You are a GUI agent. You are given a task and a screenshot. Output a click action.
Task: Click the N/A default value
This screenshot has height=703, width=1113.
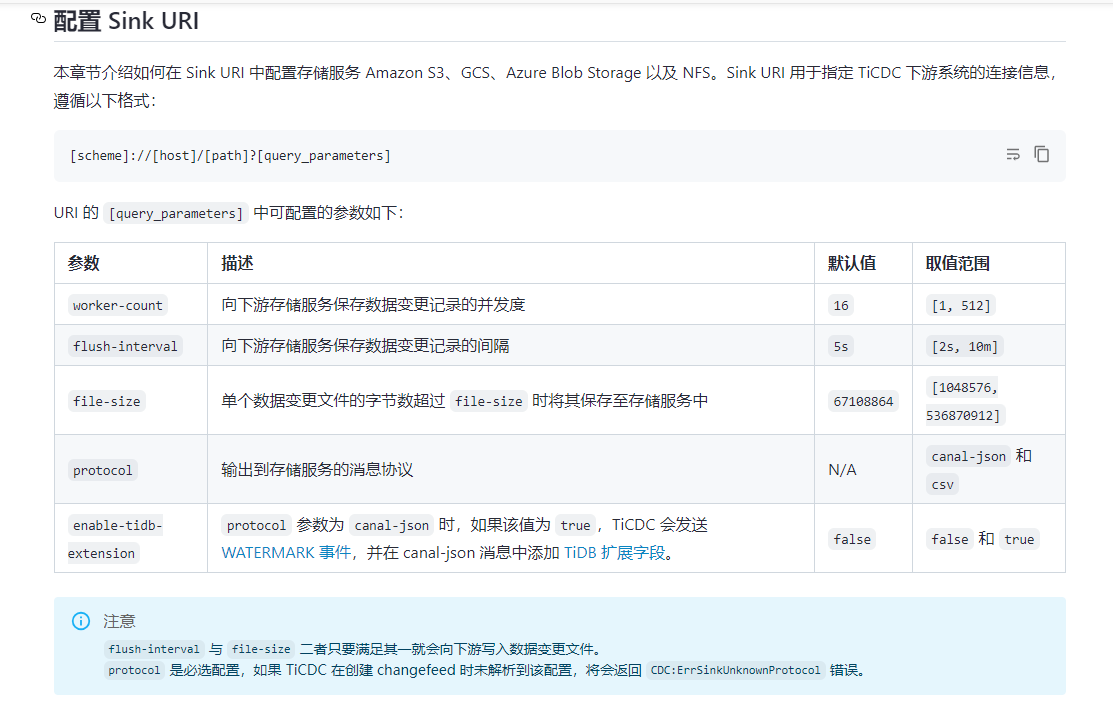843,470
